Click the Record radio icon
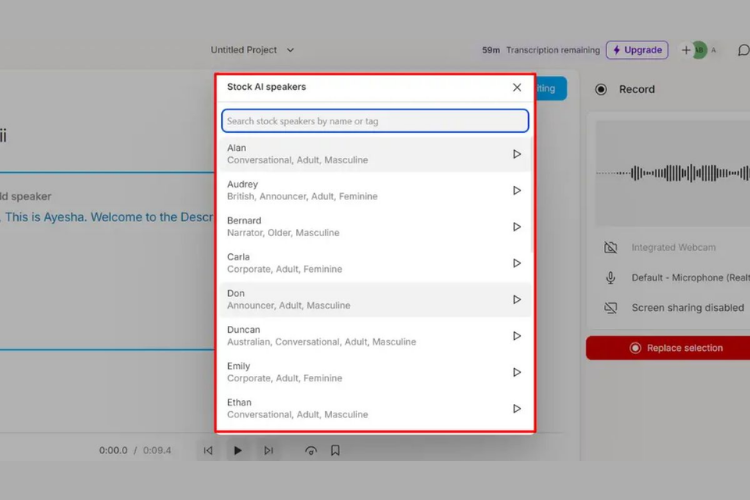Viewport: 750px width, 500px height. tap(601, 89)
